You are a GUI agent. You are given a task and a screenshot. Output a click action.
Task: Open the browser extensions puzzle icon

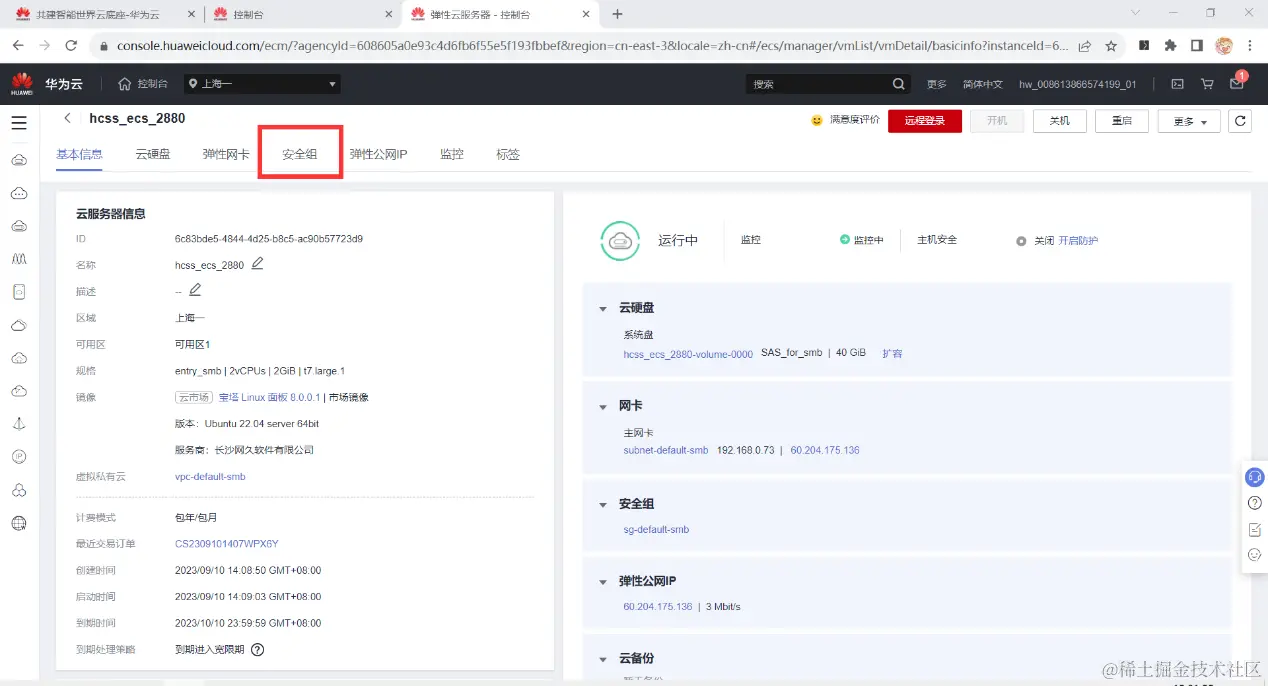tap(1170, 46)
